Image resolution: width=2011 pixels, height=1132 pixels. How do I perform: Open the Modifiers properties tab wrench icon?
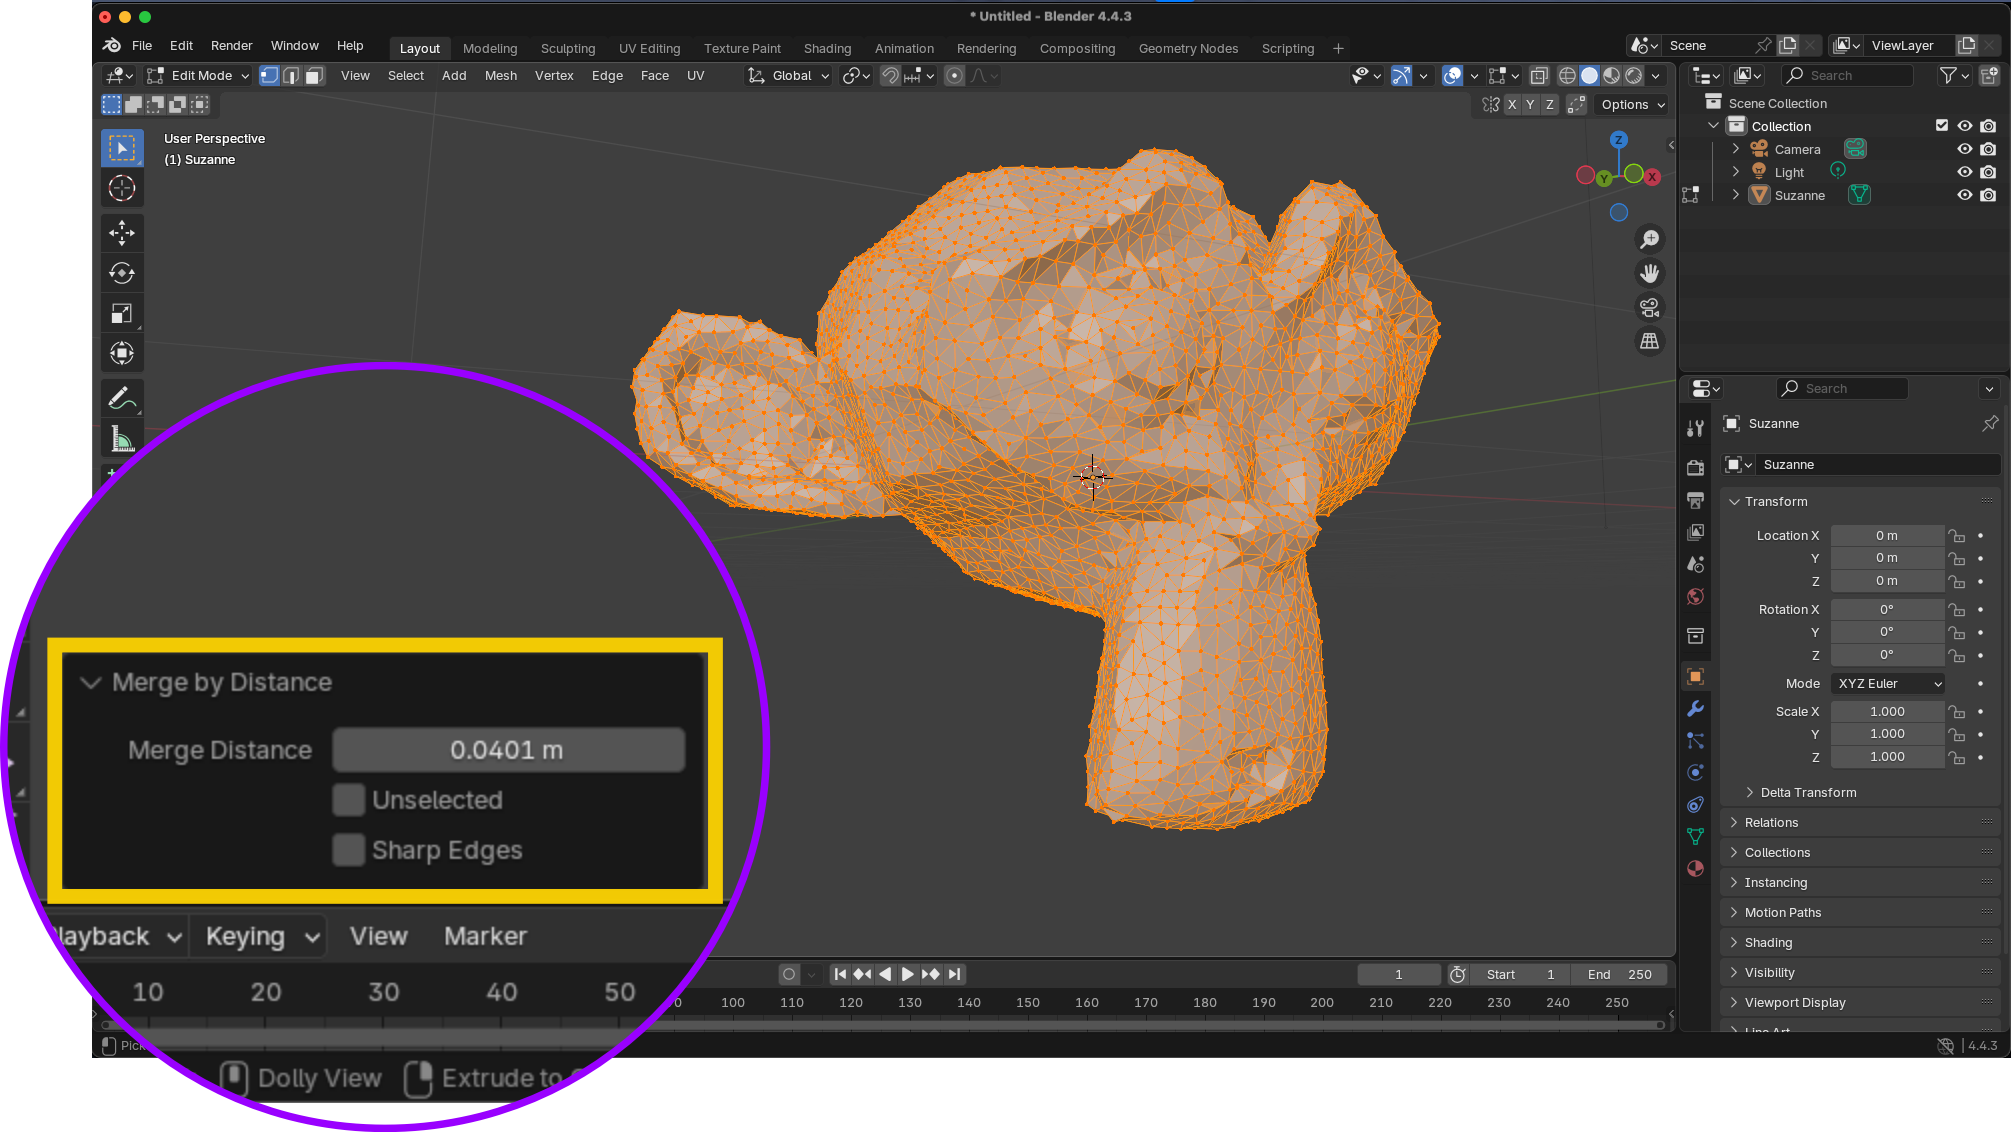coord(1695,709)
